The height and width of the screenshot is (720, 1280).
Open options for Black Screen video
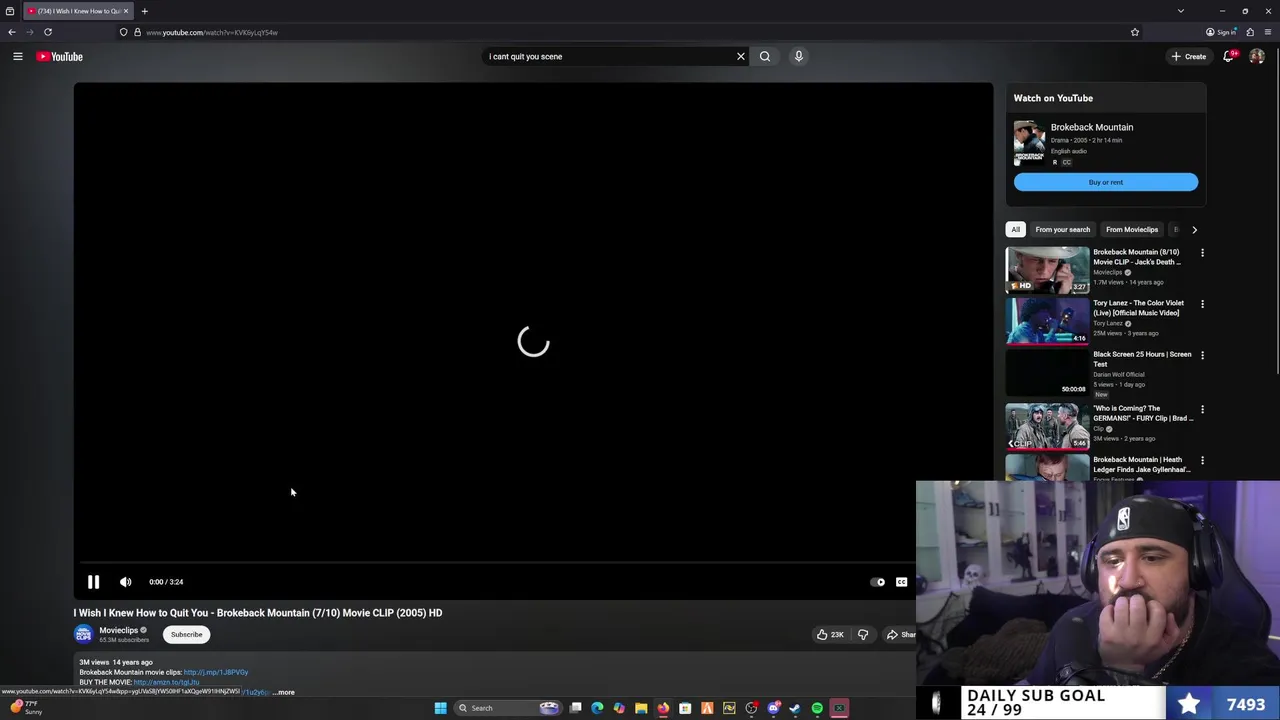[1202, 355]
